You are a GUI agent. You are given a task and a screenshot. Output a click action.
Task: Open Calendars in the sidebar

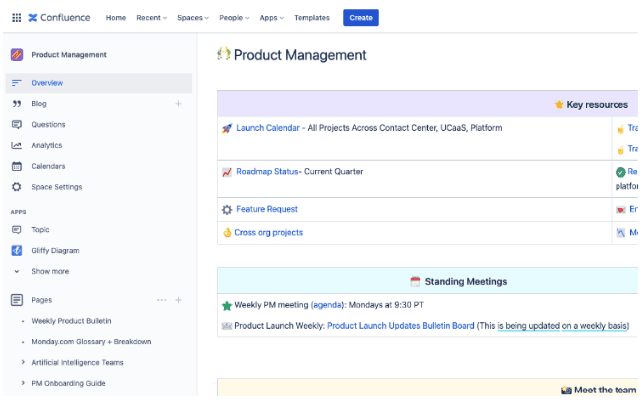[x=48, y=166]
